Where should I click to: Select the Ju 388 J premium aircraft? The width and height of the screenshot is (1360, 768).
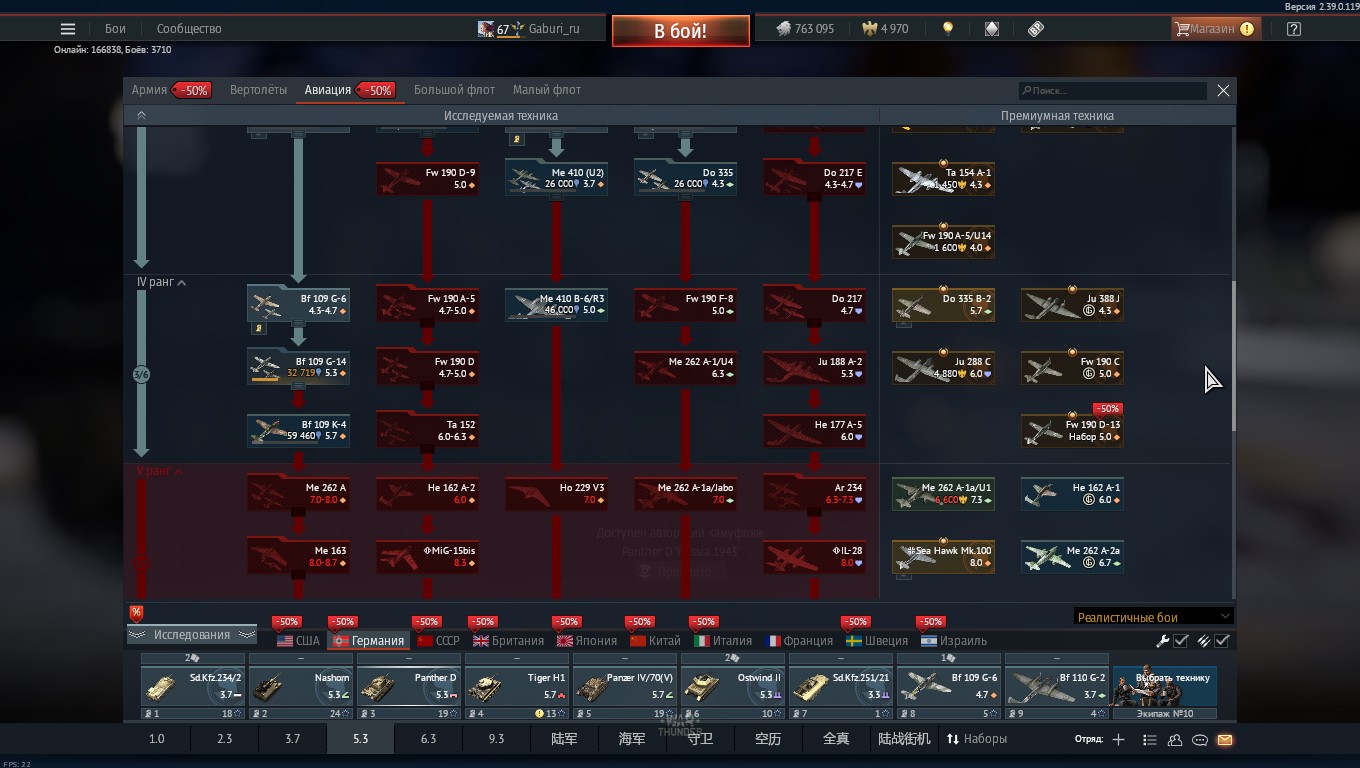tap(1072, 304)
